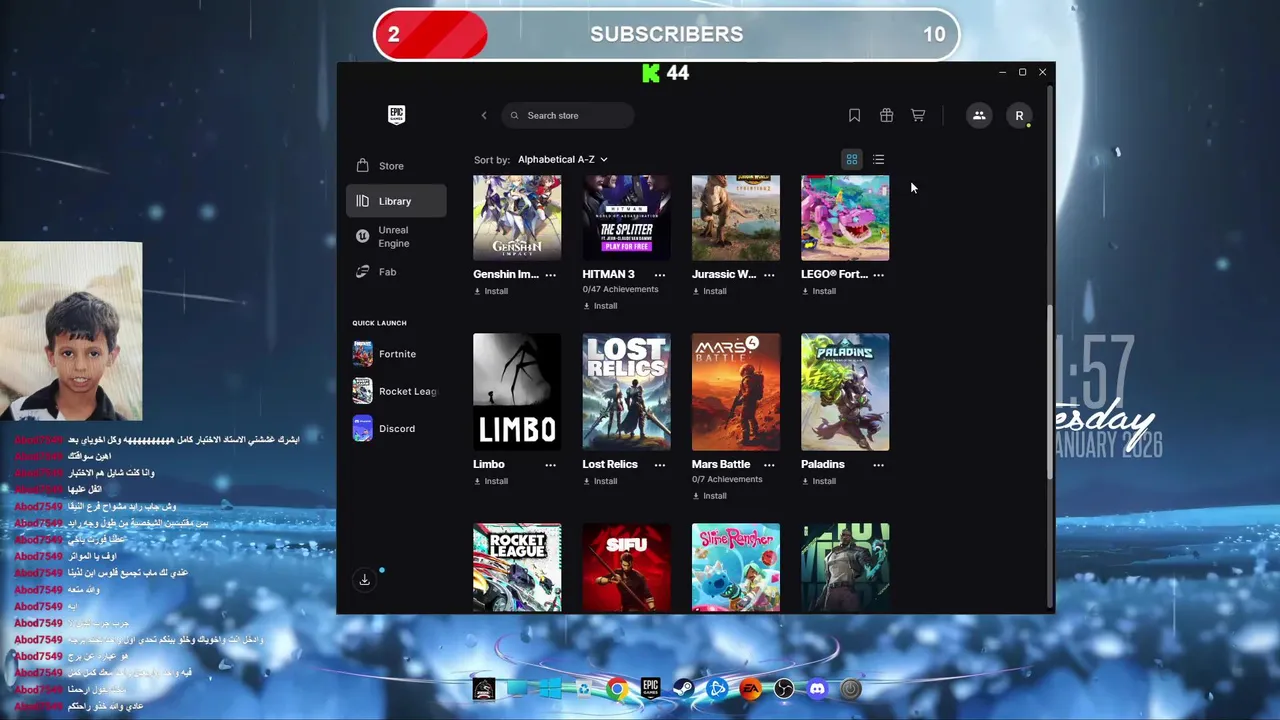Viewport: 1280px width, 720px height.
Task: Open Steam from the dock
Action: pyautogui.click(x=684, y=689)
